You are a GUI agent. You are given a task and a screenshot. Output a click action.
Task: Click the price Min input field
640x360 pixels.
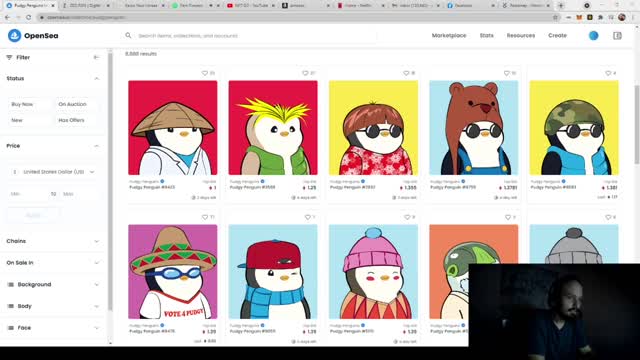[x=28, y=194]
